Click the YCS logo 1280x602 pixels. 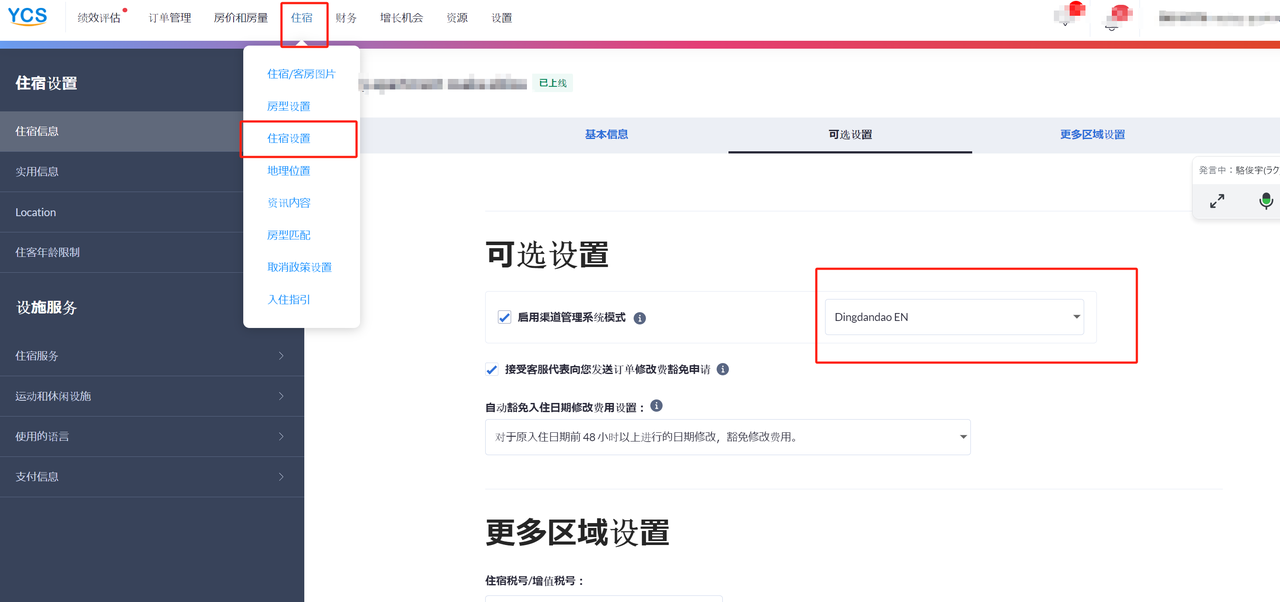[27, 16]
